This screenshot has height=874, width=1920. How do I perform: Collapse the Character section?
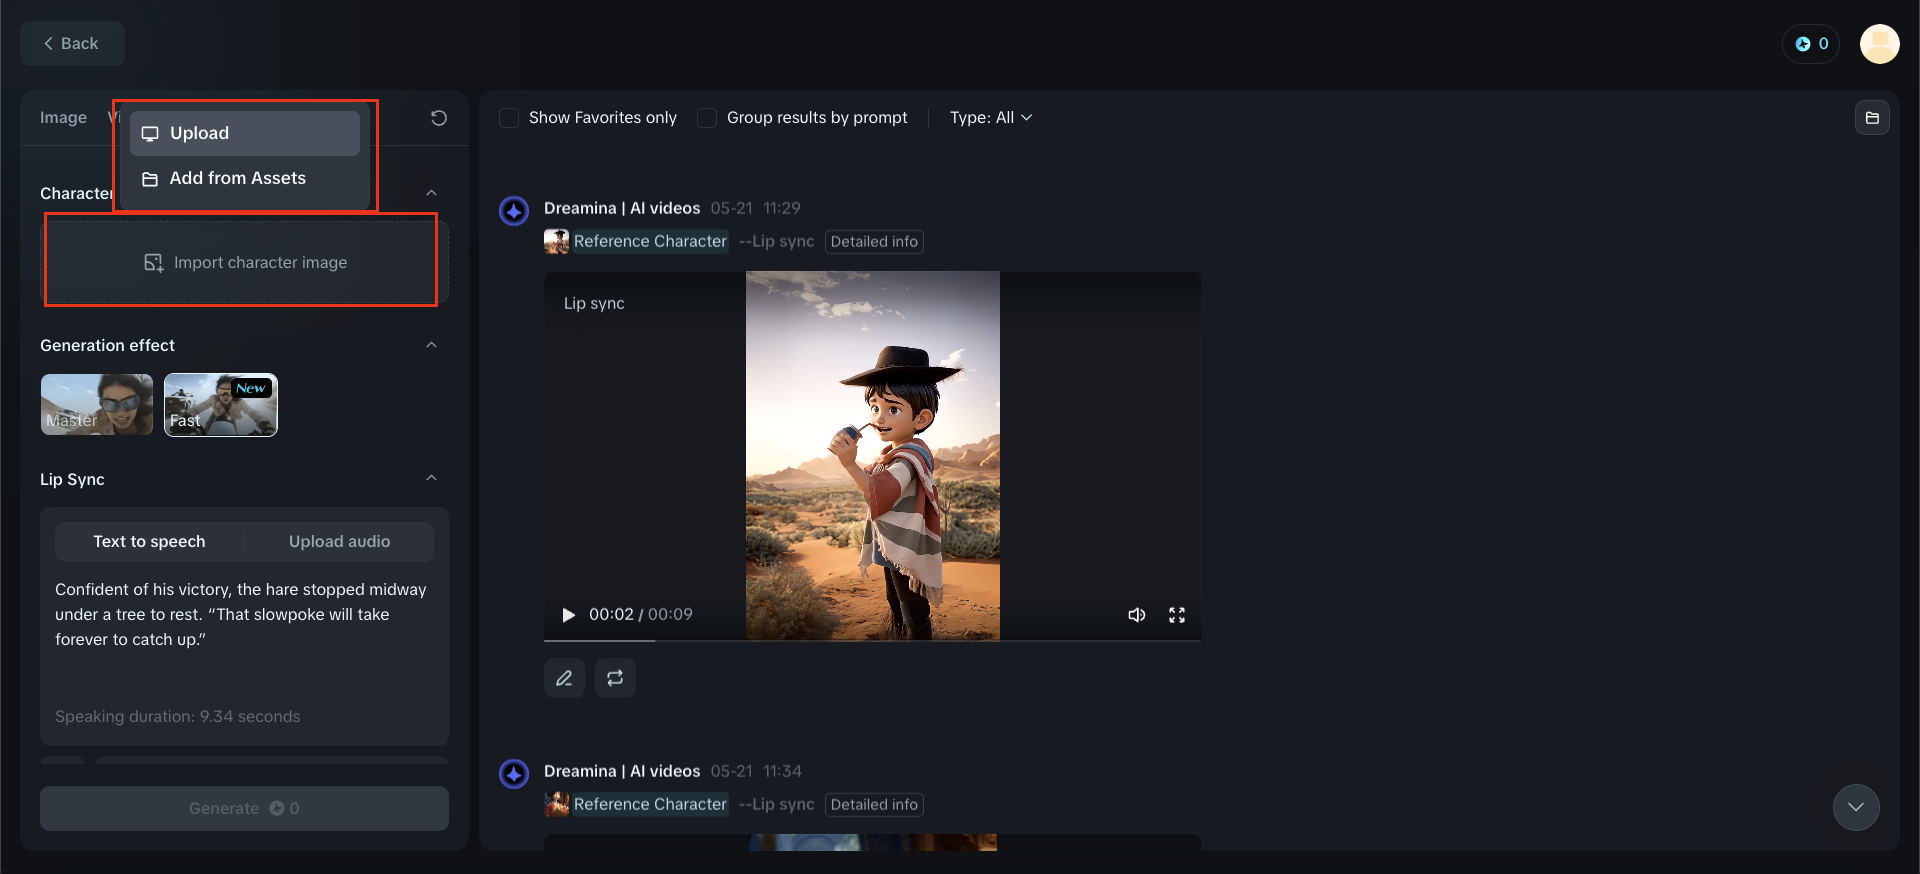point(431,193)
